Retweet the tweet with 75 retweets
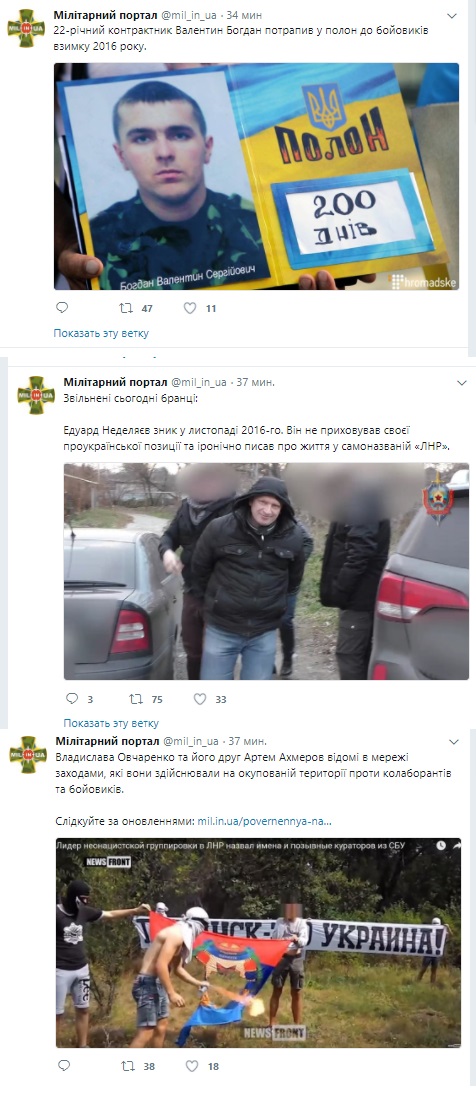The height and width of the screenshot is (1100, 476). (136, 699)
